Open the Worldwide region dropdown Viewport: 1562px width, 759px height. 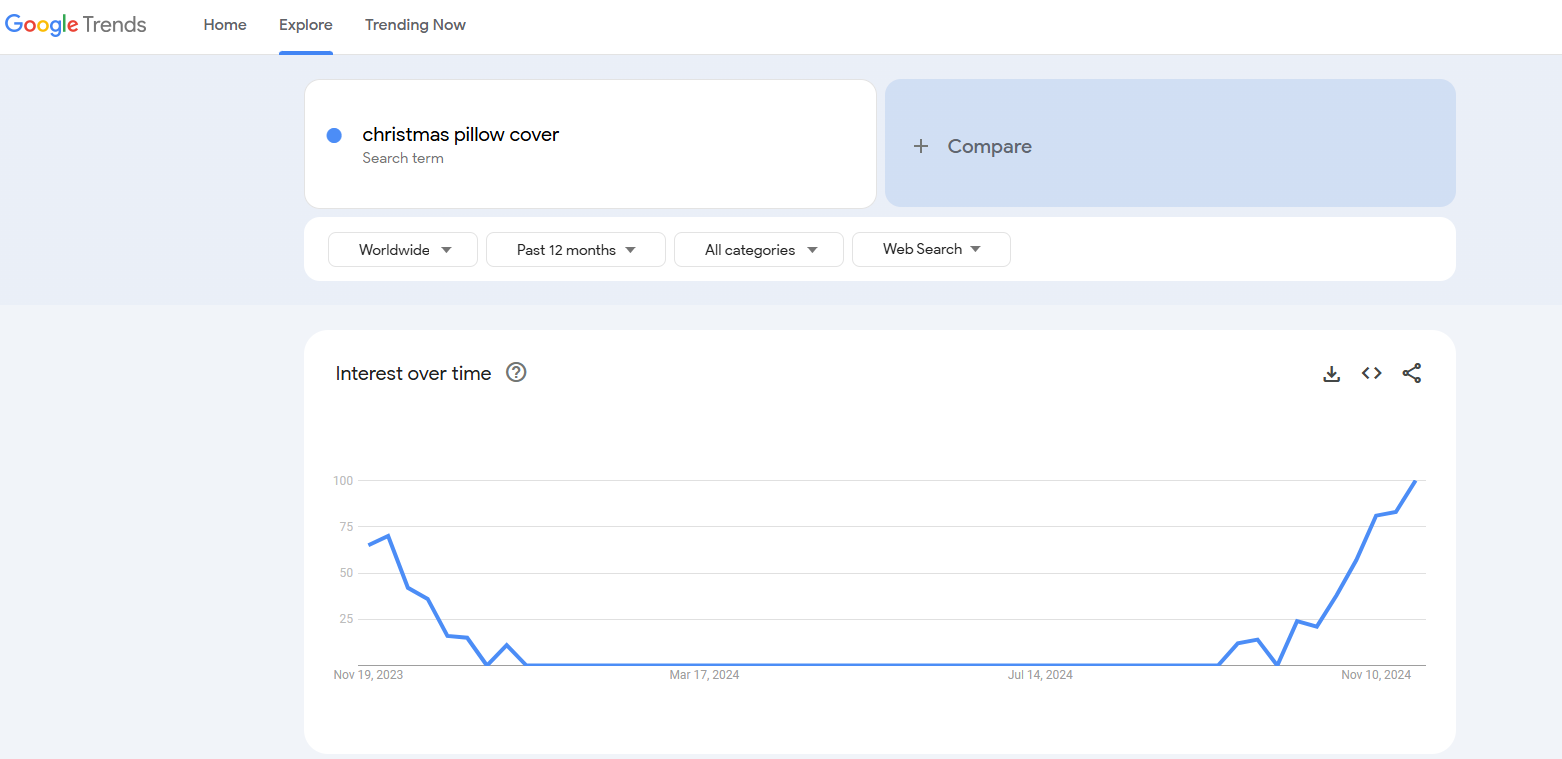(x=403, y=250)
